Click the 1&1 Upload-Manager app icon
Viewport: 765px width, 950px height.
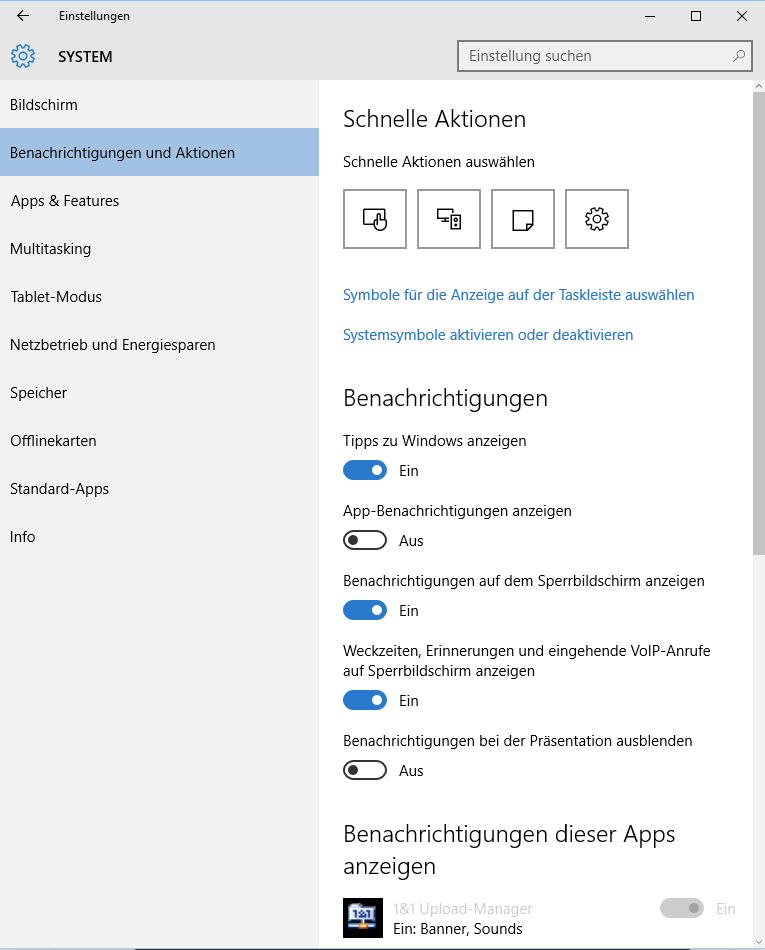click(363, 918)
